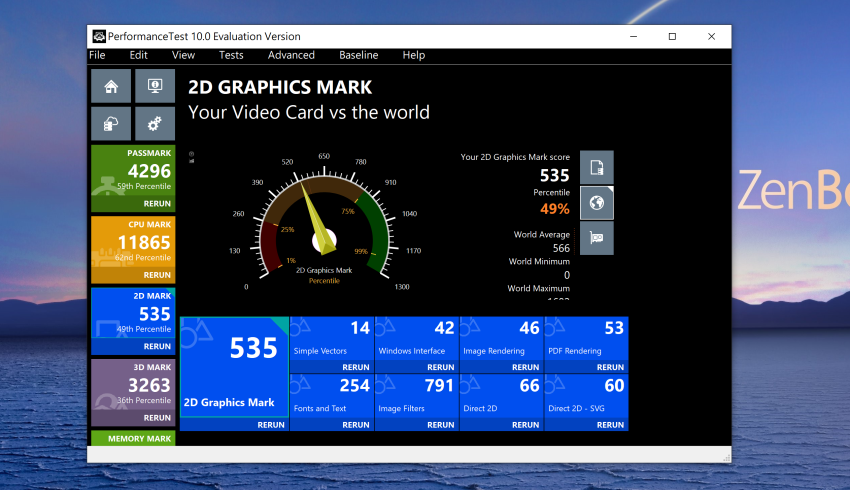Select the 2D Mark 535 sidebar tile
This screenshot has height=490, width=850.
(x=133, y=314)
